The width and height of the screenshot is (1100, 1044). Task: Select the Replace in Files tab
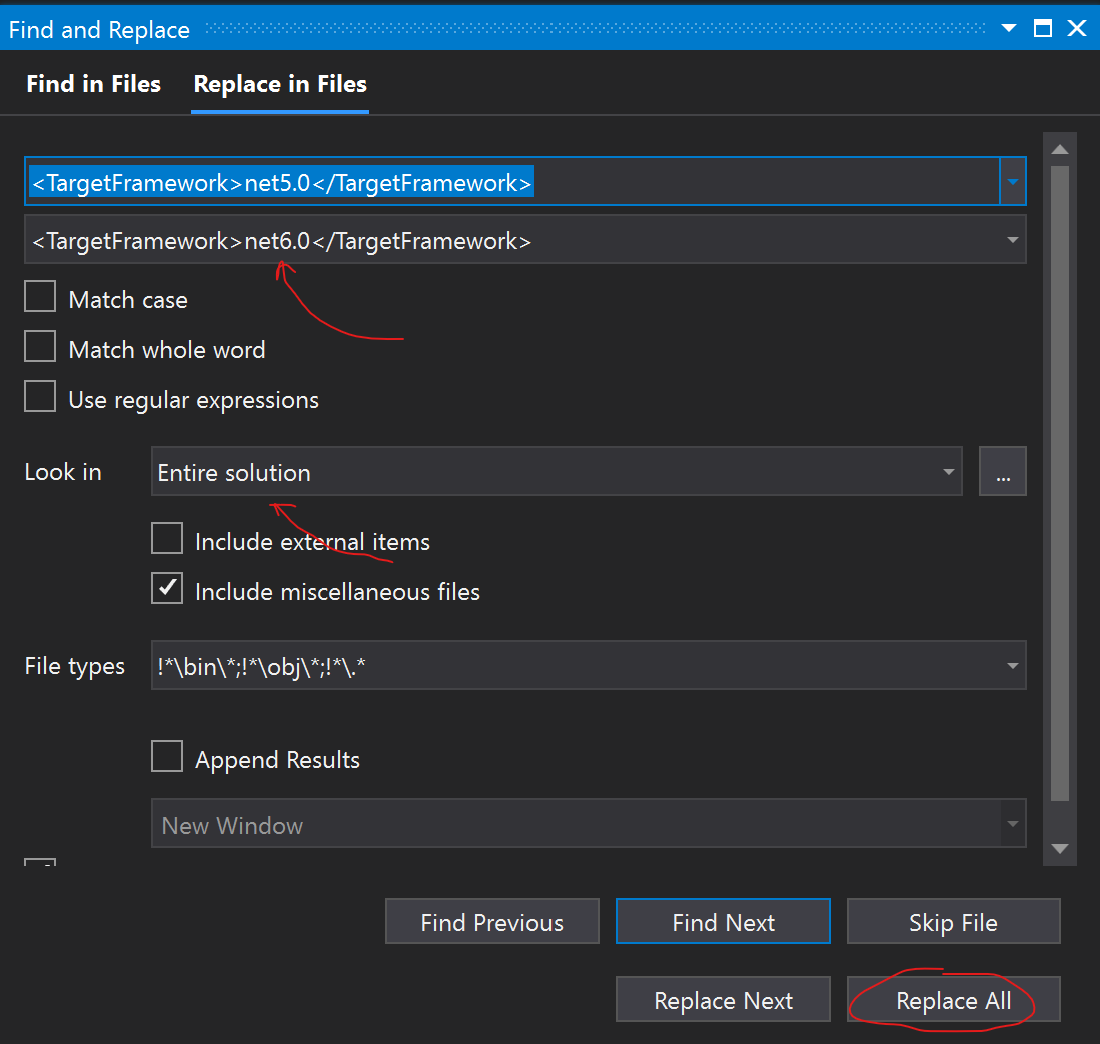coord(279,84)
